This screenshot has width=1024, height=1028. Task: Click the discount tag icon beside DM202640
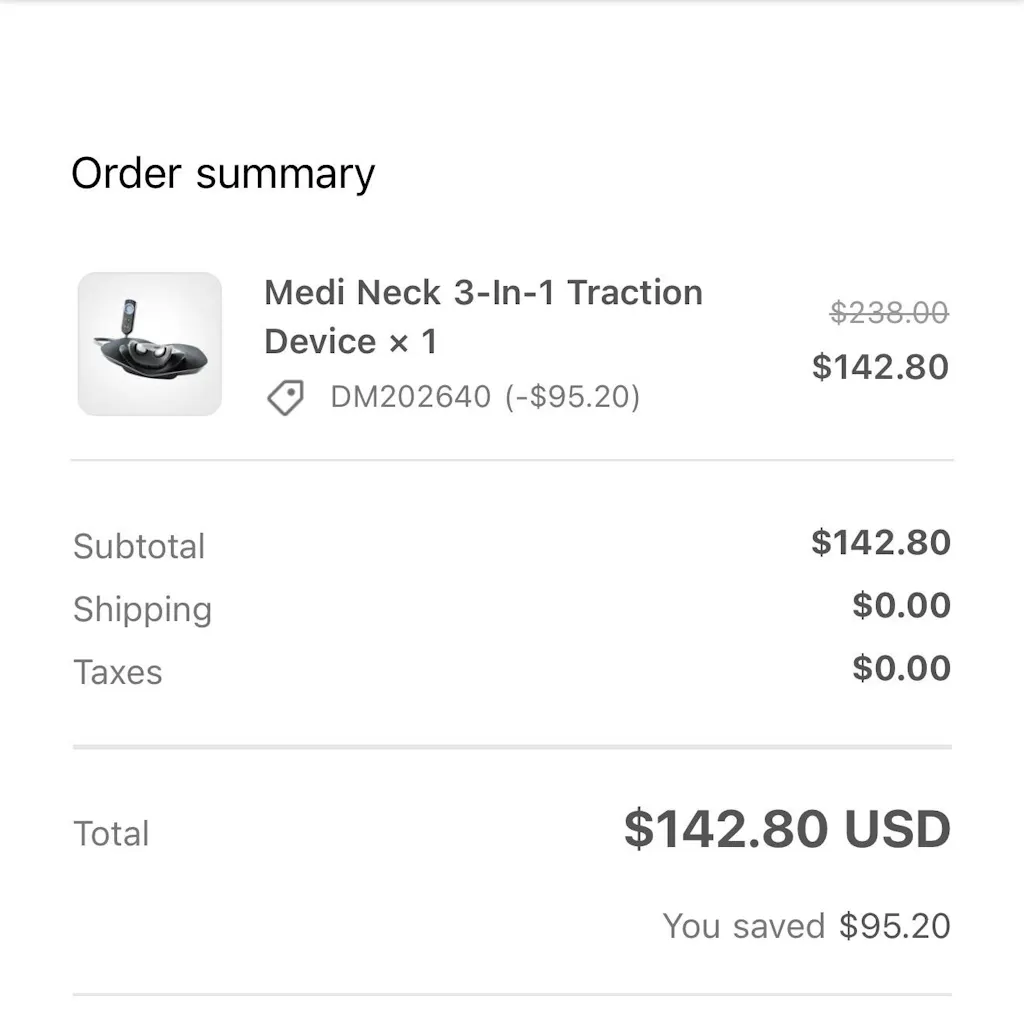click(285, 398)
